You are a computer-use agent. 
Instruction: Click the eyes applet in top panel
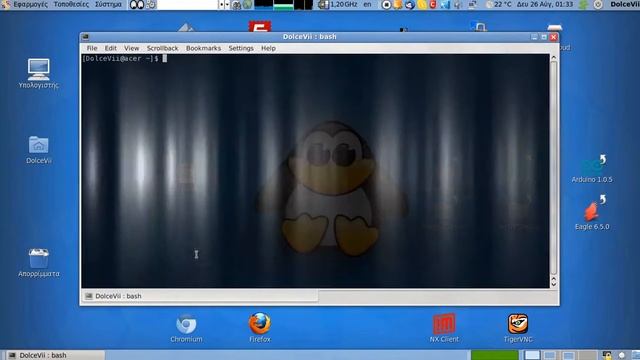[x=137, y=5]
